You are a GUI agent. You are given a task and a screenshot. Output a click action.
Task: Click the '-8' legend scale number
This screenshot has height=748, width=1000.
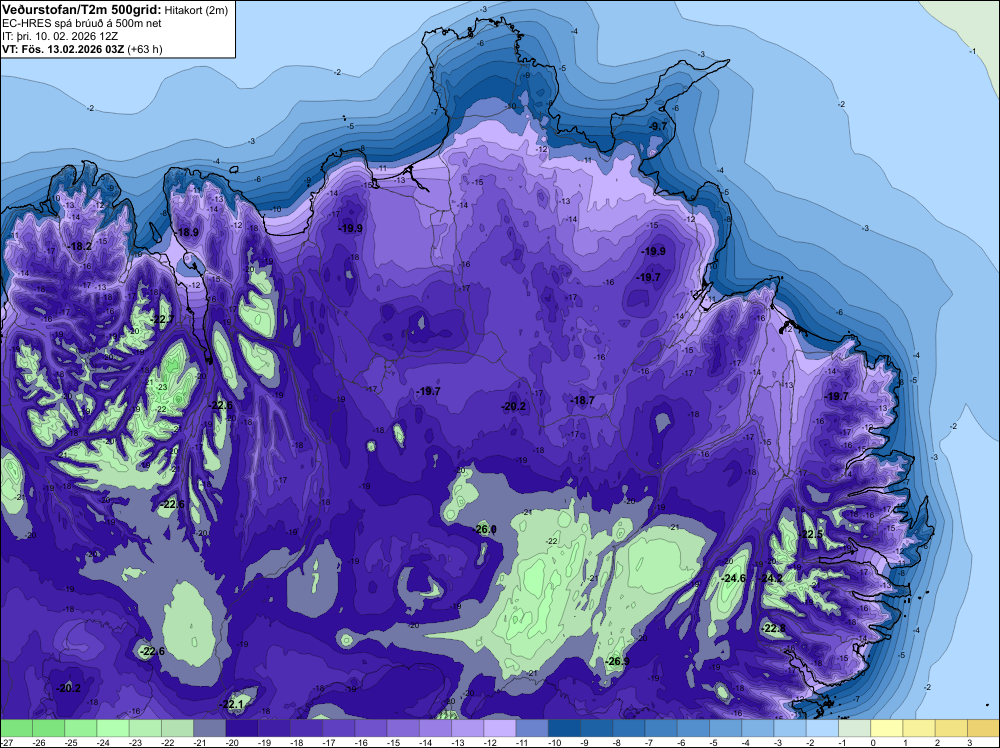[619, 742]
